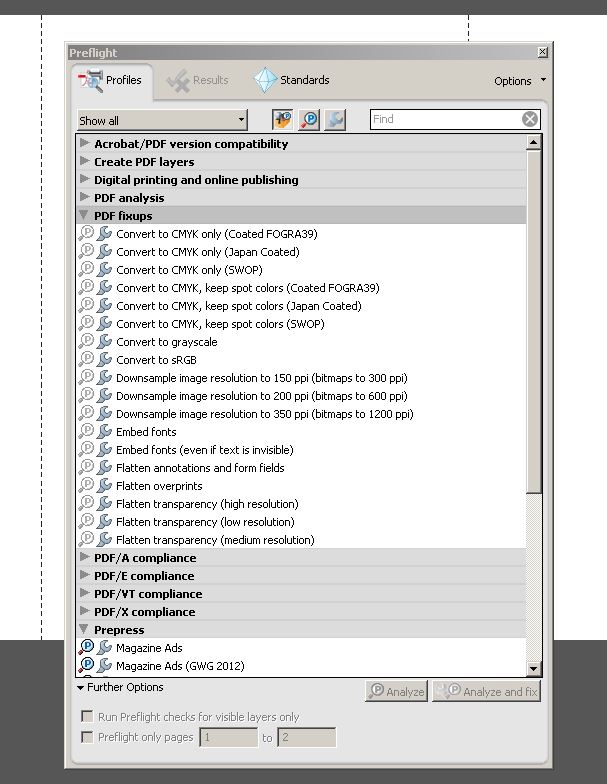607x784 pixels.
Task: Click the scrollbar up arrow in profile list
Action: 534,143
